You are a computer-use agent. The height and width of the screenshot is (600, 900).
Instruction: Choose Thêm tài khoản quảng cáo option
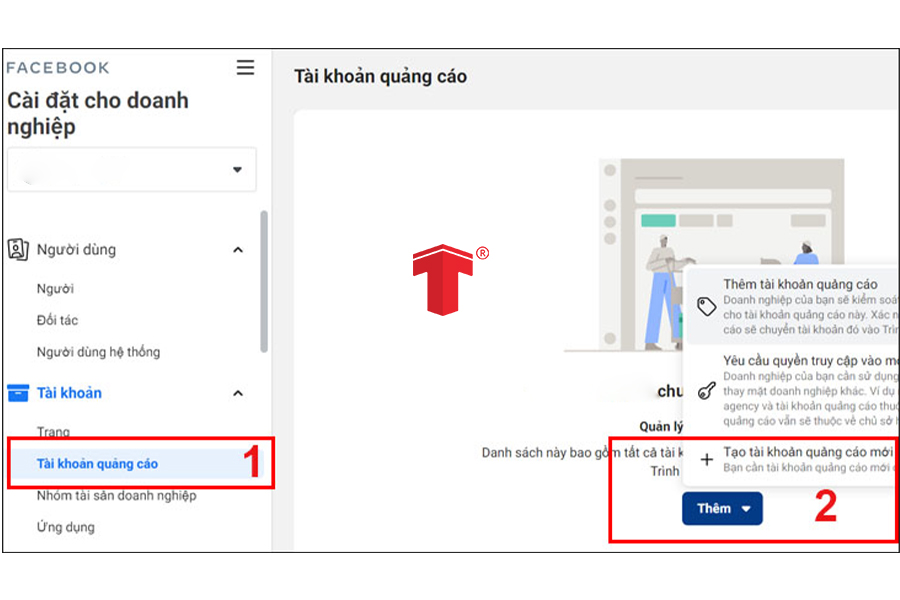pos(792,306)
